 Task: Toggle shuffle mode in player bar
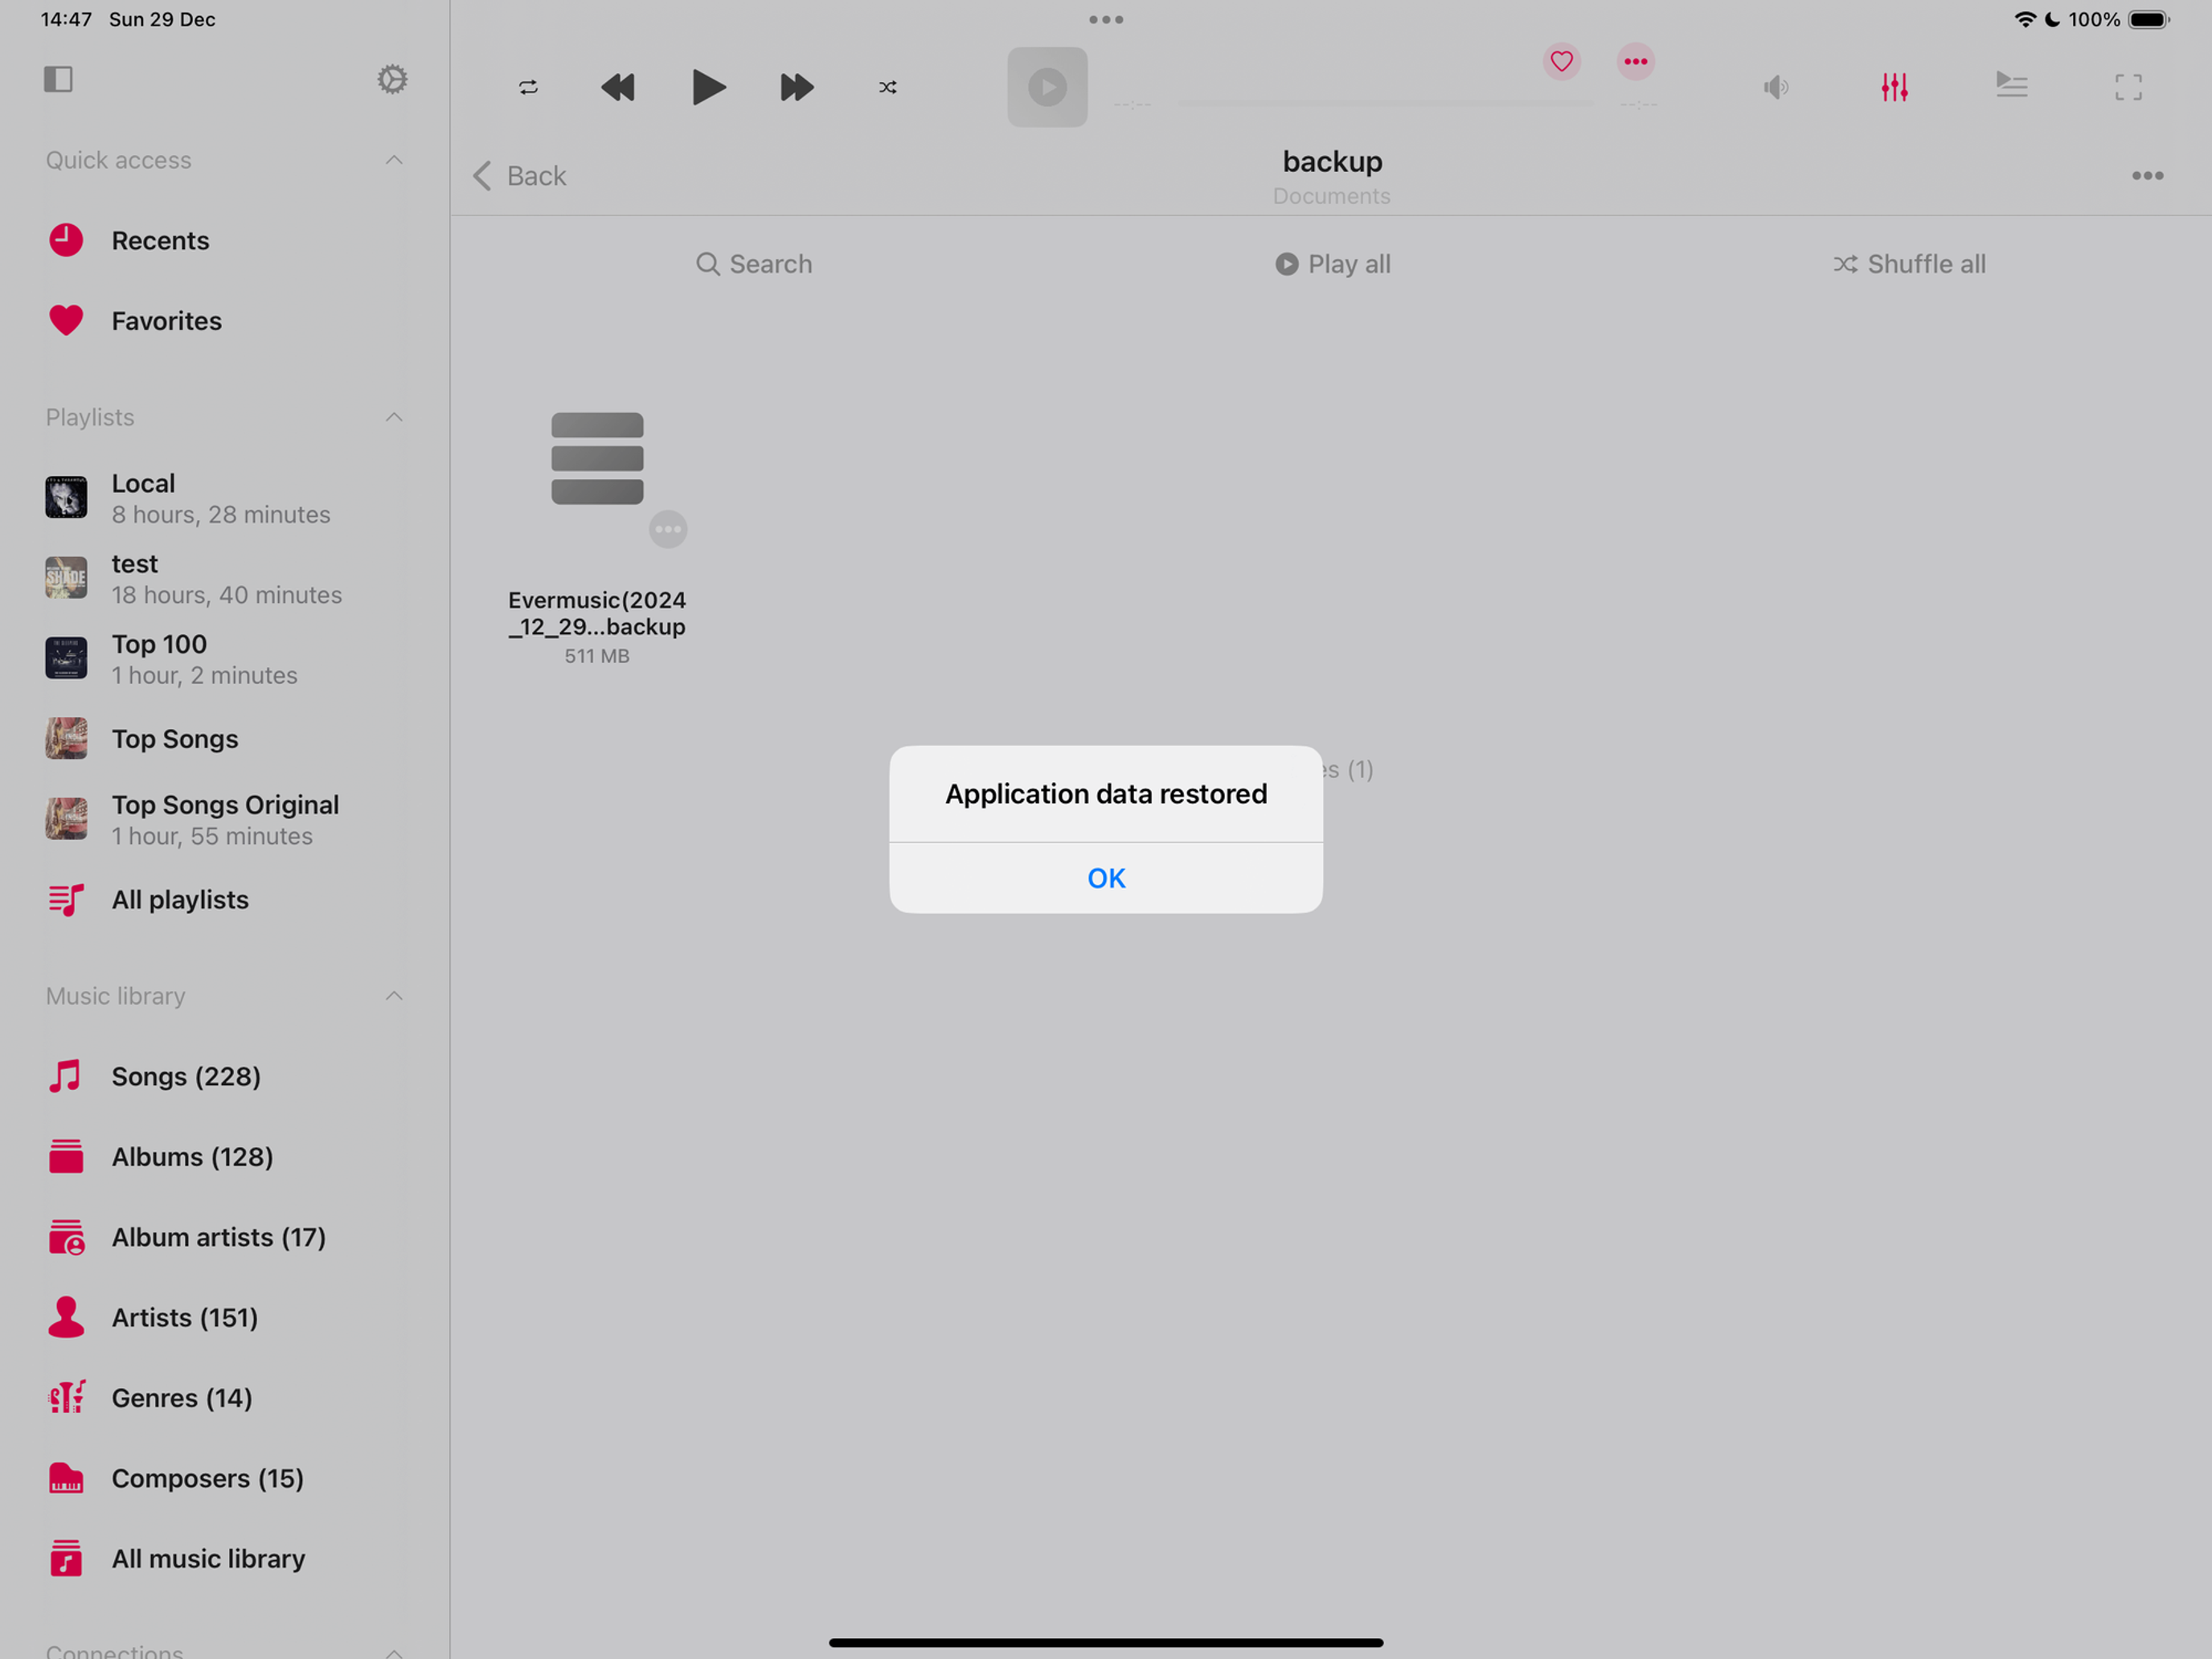[x=887, y=87]
